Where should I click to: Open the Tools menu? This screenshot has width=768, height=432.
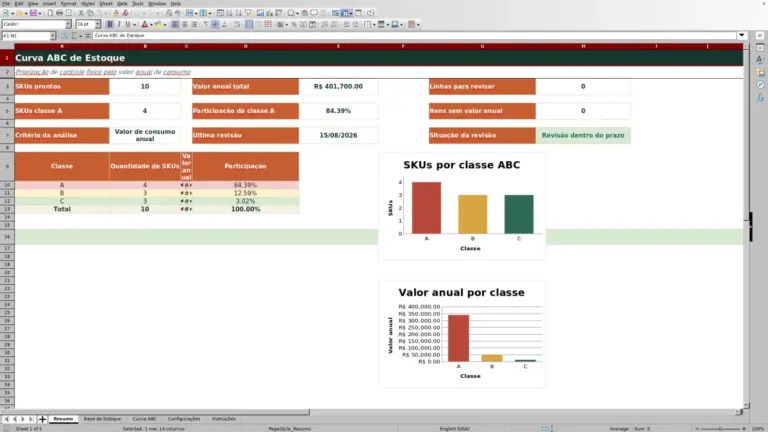tap(138, 3)
